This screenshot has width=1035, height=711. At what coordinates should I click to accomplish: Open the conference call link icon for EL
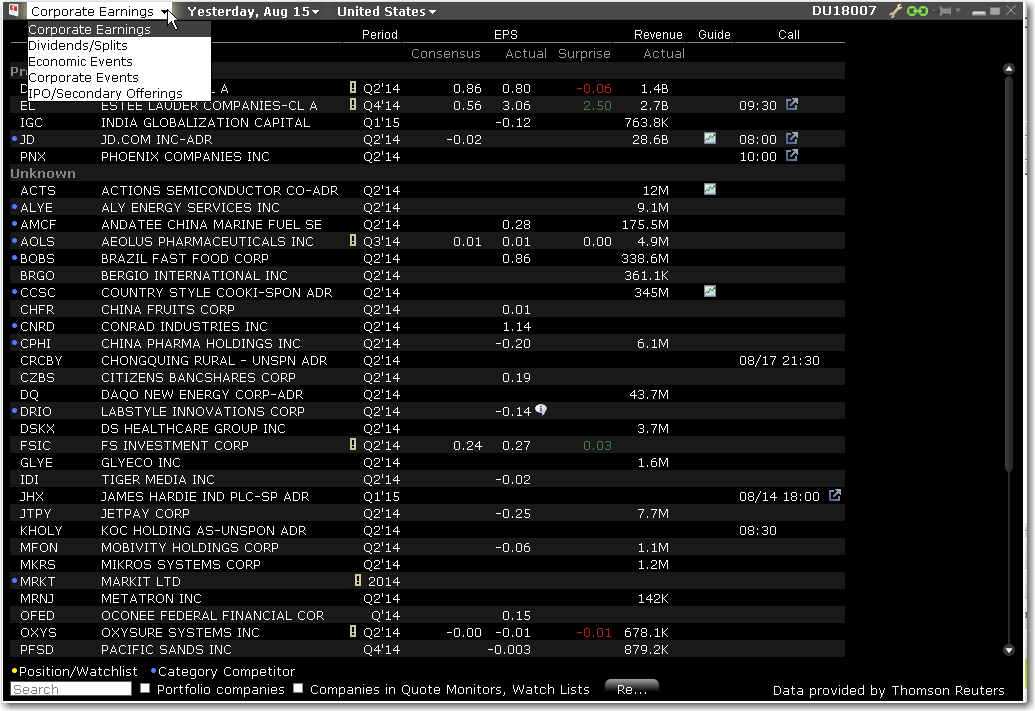click(x=792, y=104)
